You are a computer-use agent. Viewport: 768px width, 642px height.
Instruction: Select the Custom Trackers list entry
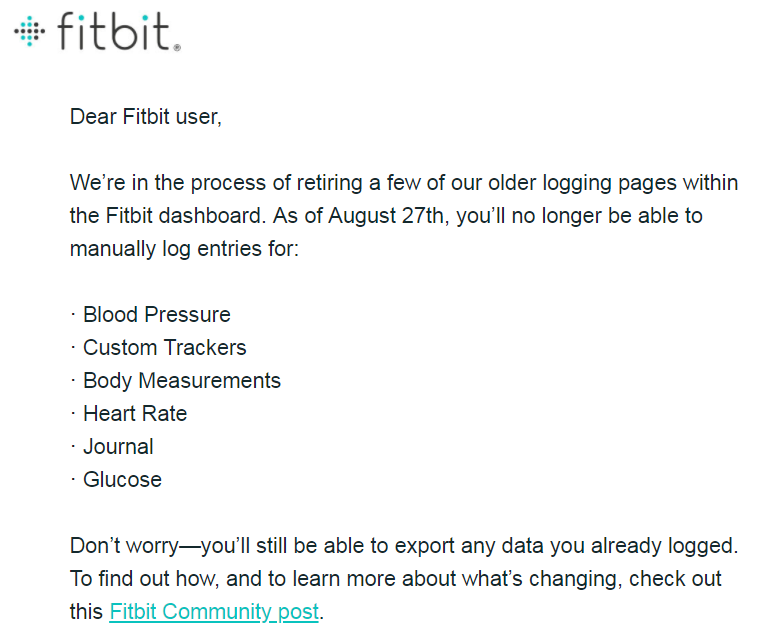pos(164,347)
